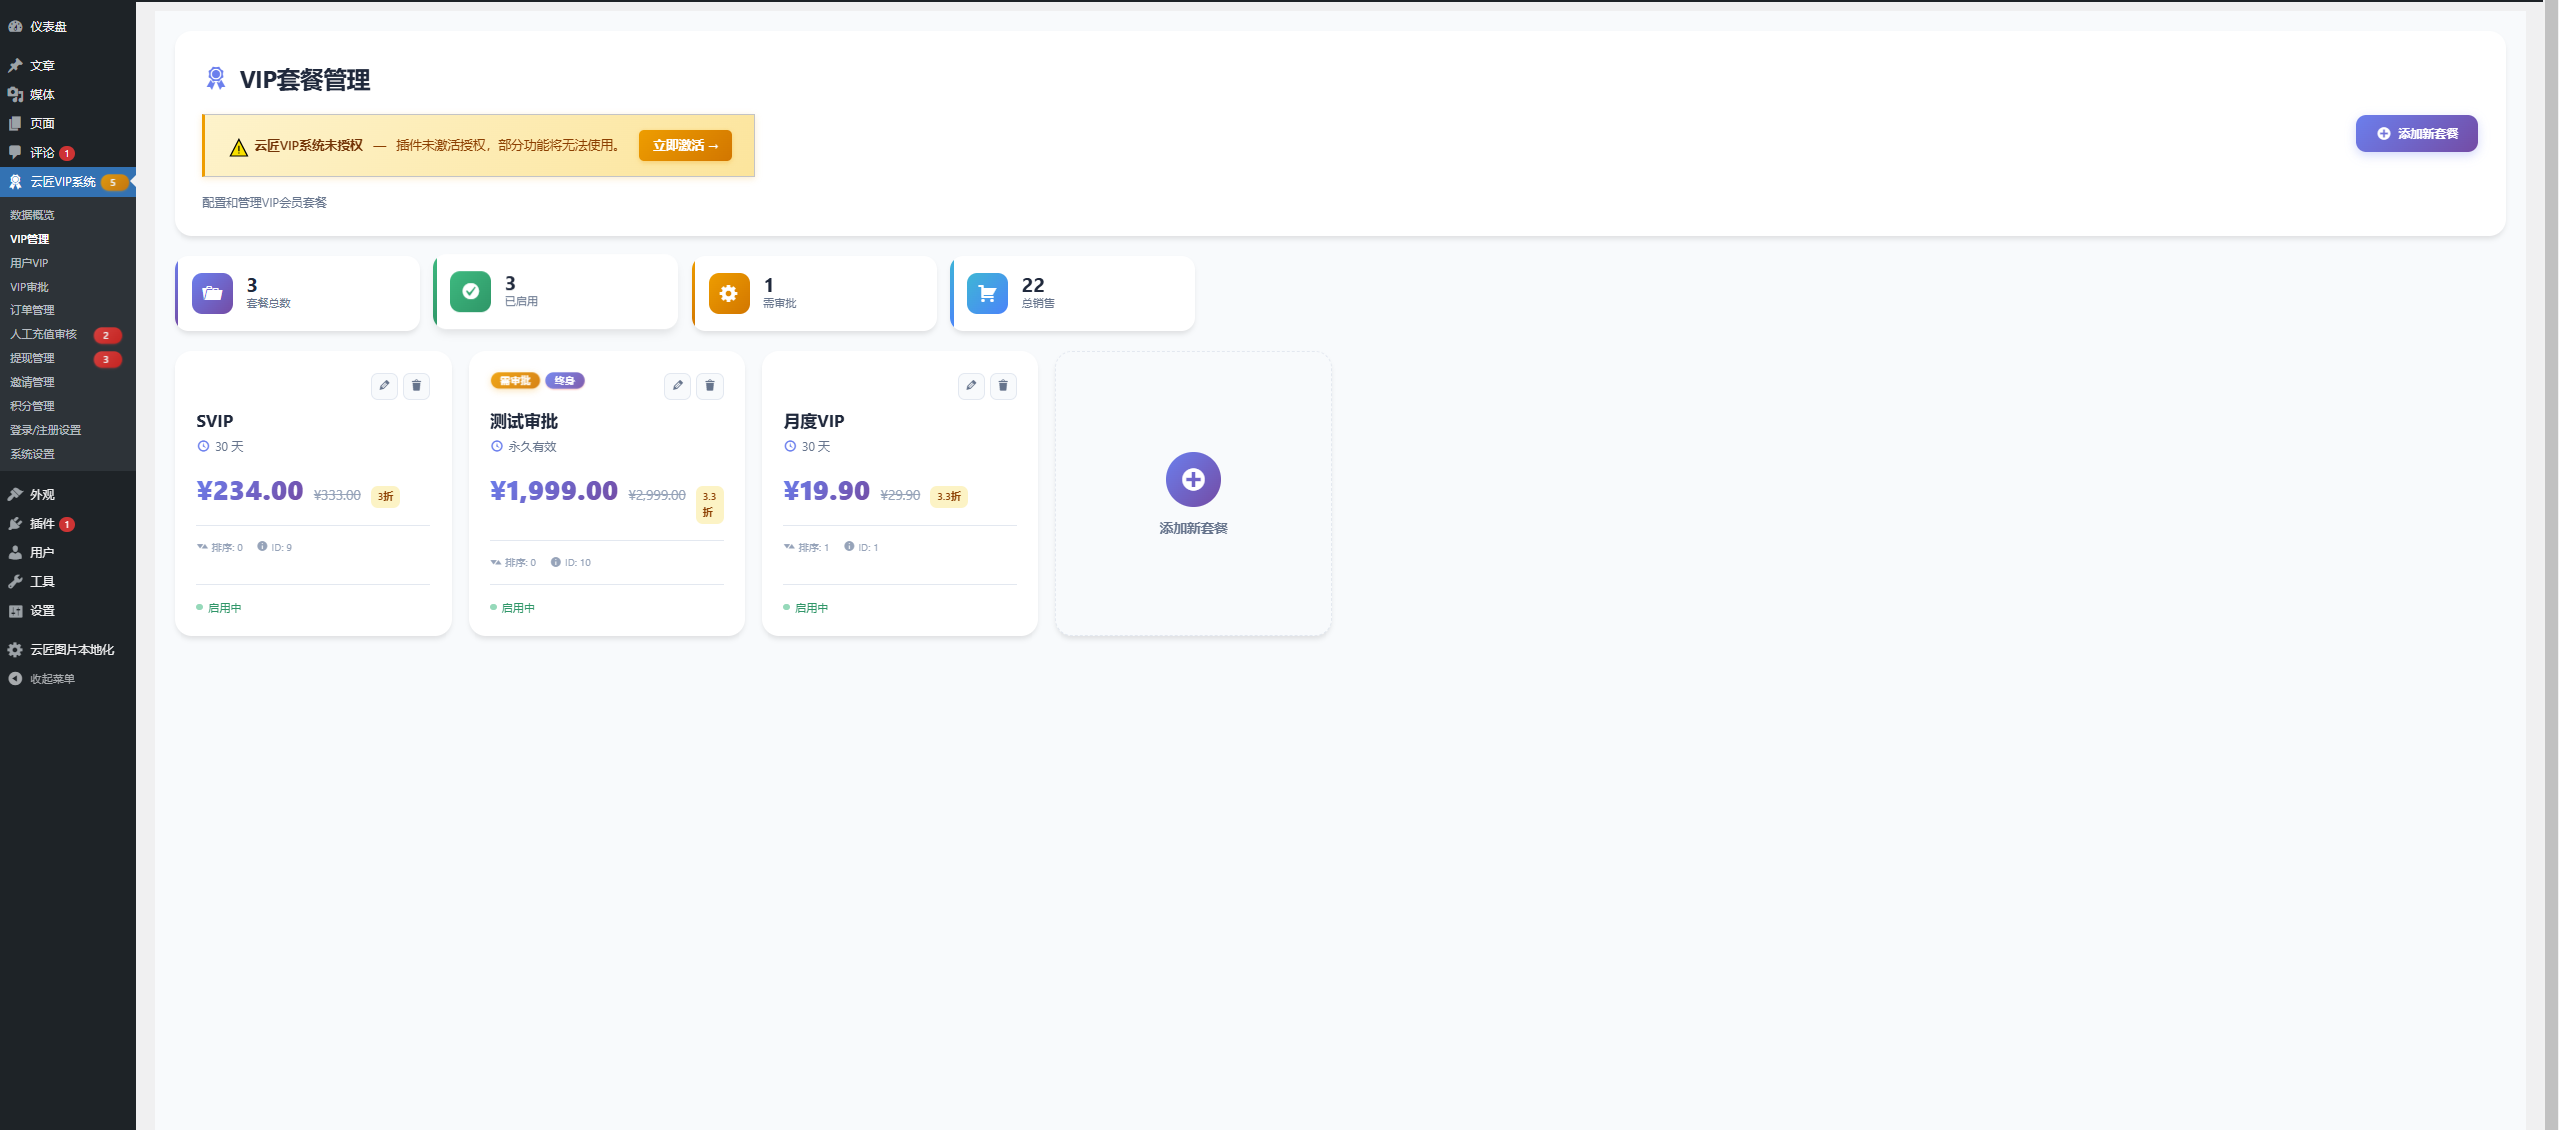Click the round plus icon 添加新套餐
The height and width of the screenshot is (1130, 2559).
point(1192,480)
